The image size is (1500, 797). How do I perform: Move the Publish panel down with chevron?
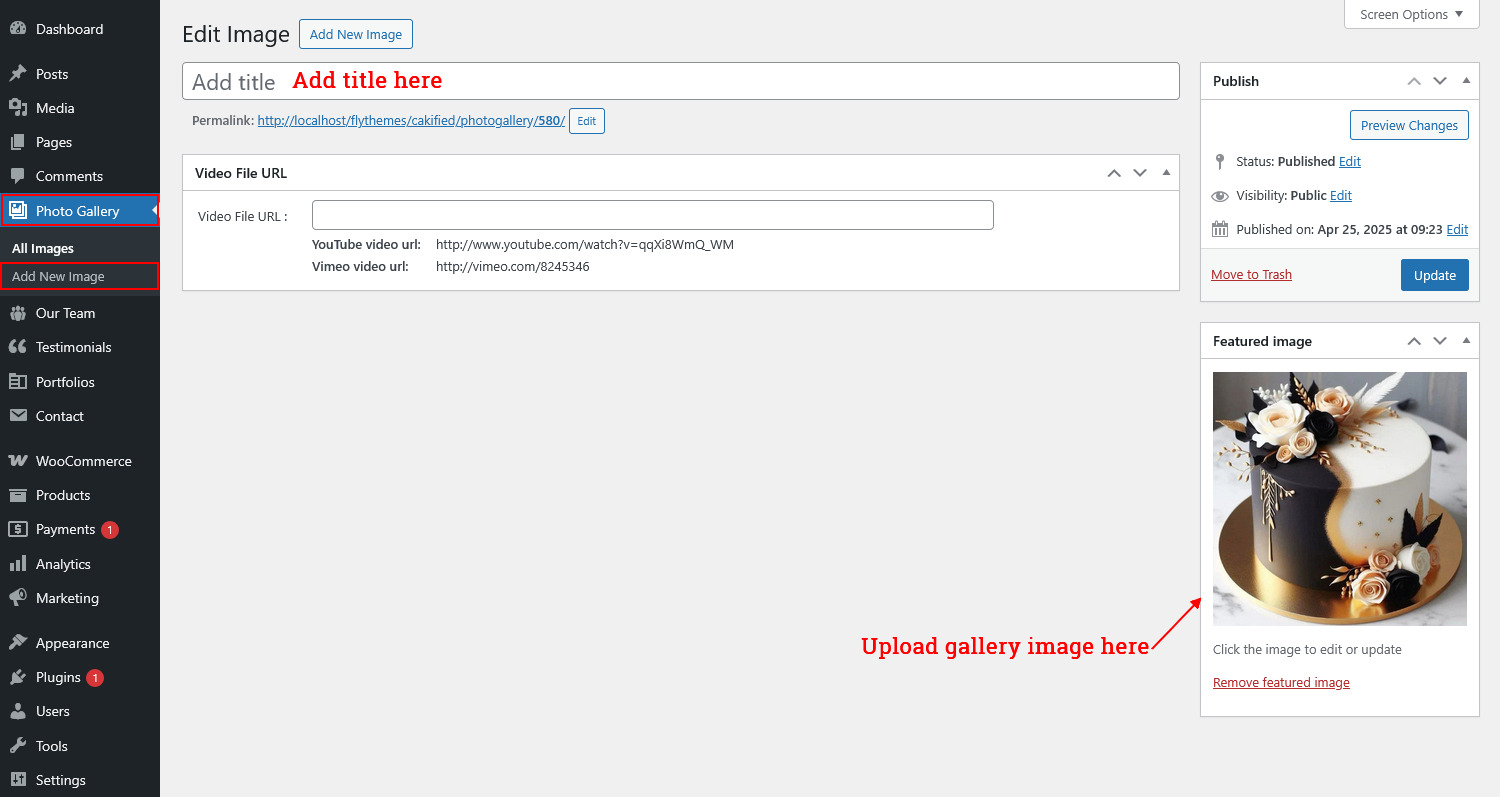tap(1440, 81)
